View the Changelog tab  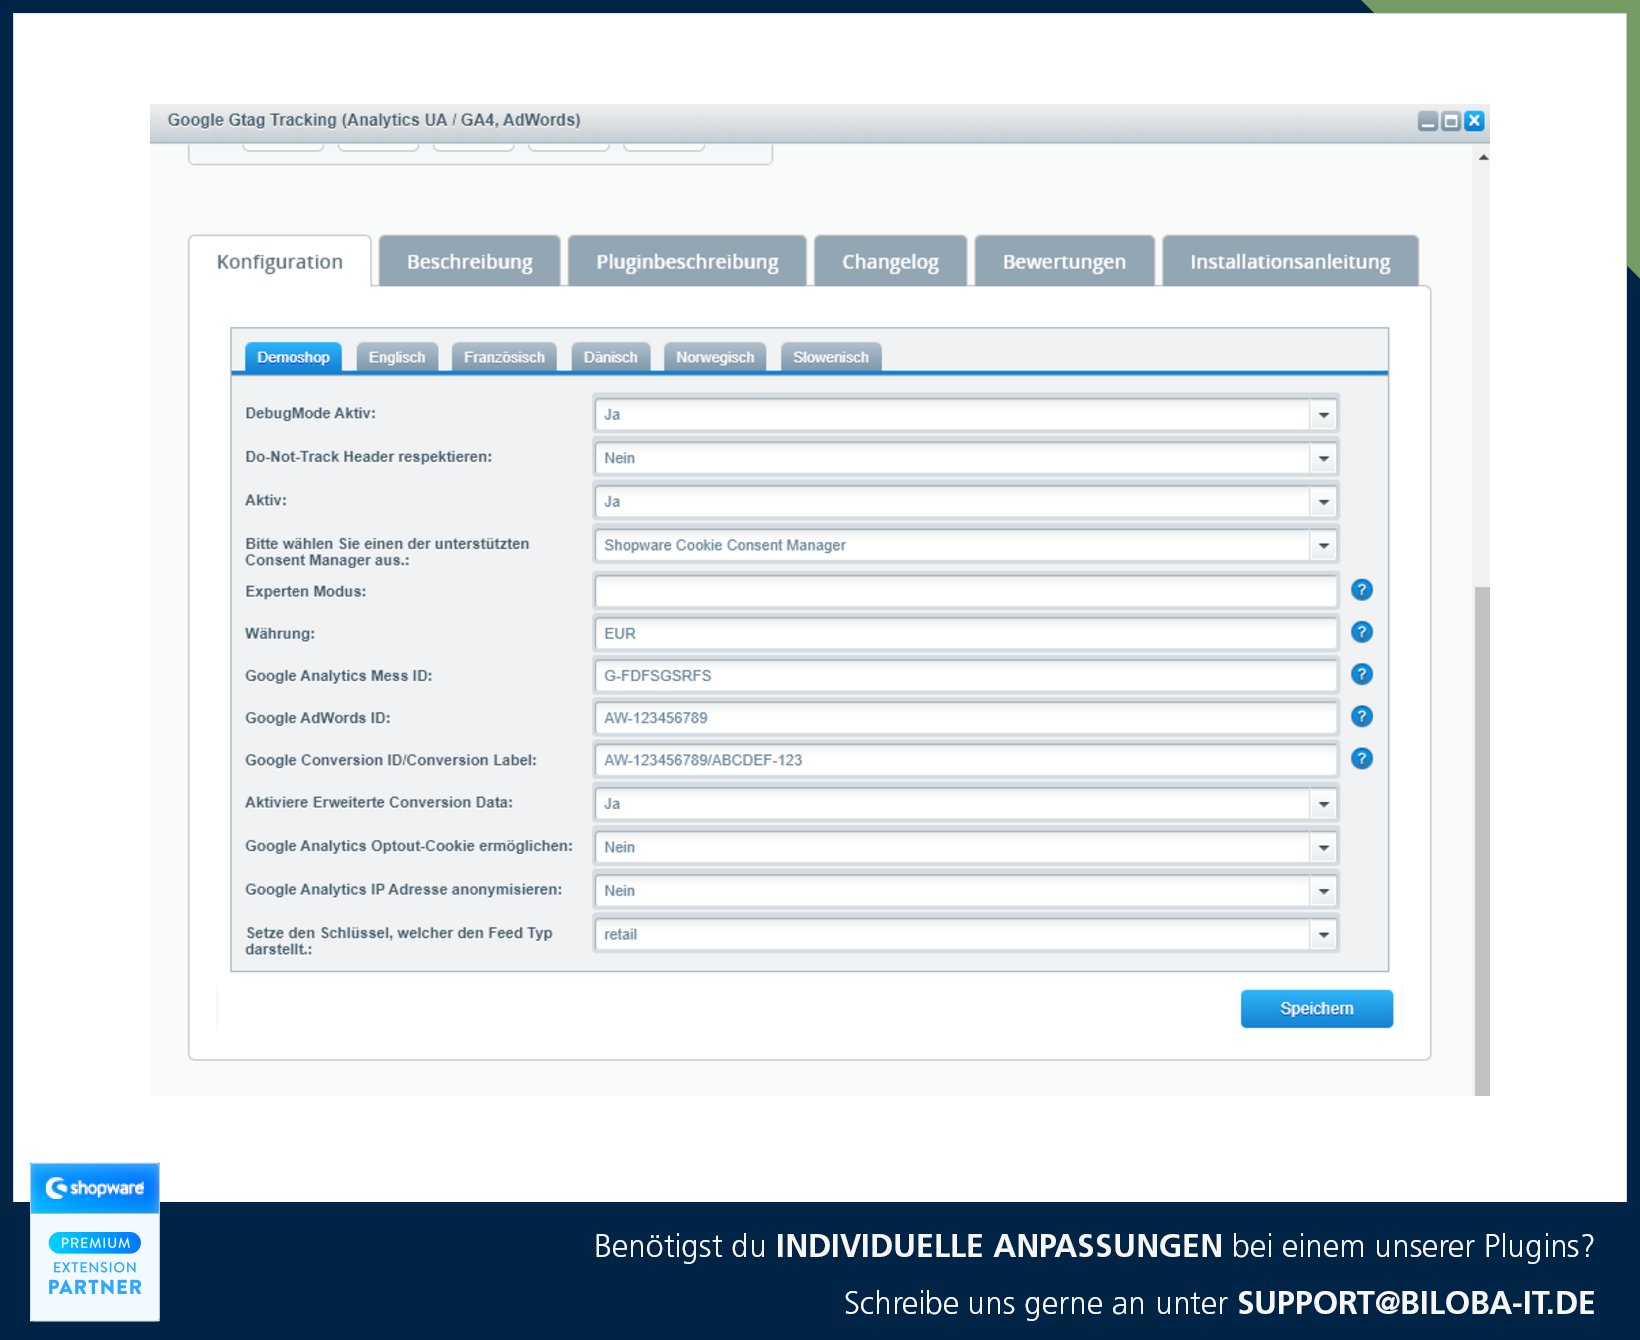pyautogui.click(x=890, y=262)
